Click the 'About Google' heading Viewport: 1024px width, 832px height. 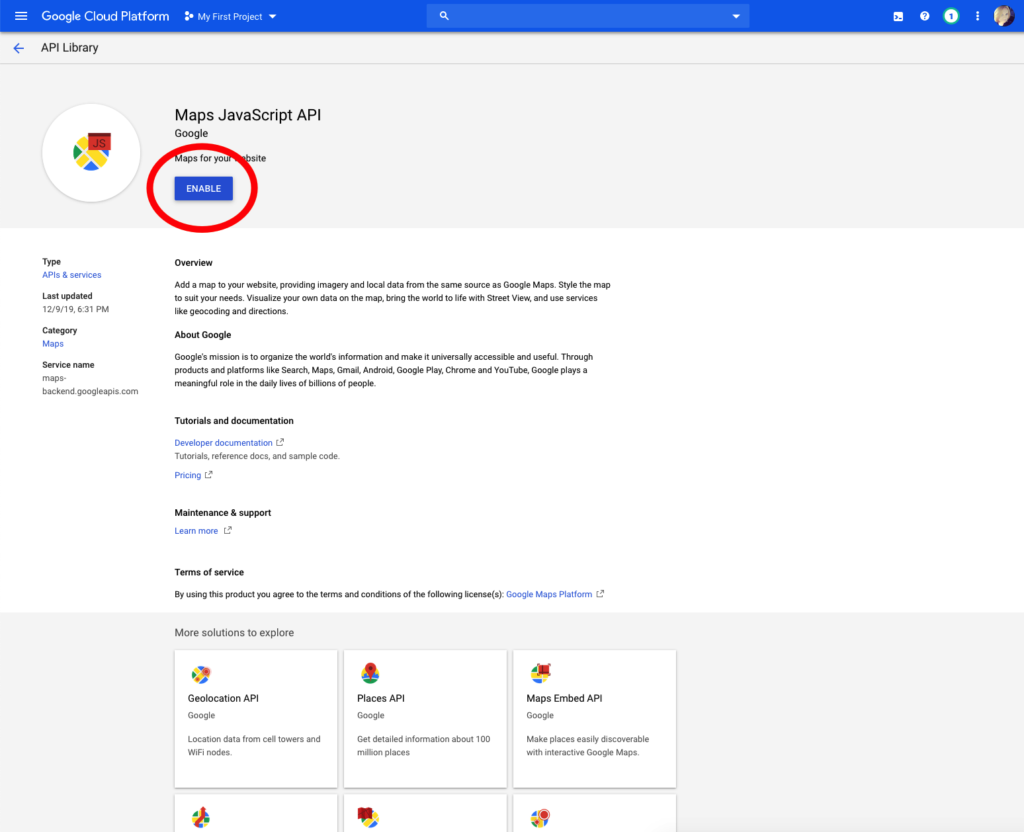202,335
